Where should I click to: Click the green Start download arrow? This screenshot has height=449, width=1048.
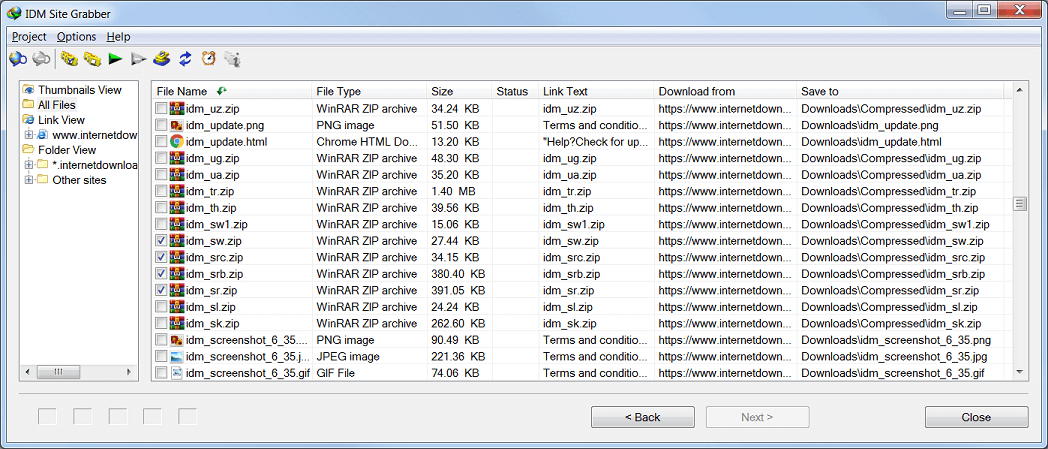[116, 60]
